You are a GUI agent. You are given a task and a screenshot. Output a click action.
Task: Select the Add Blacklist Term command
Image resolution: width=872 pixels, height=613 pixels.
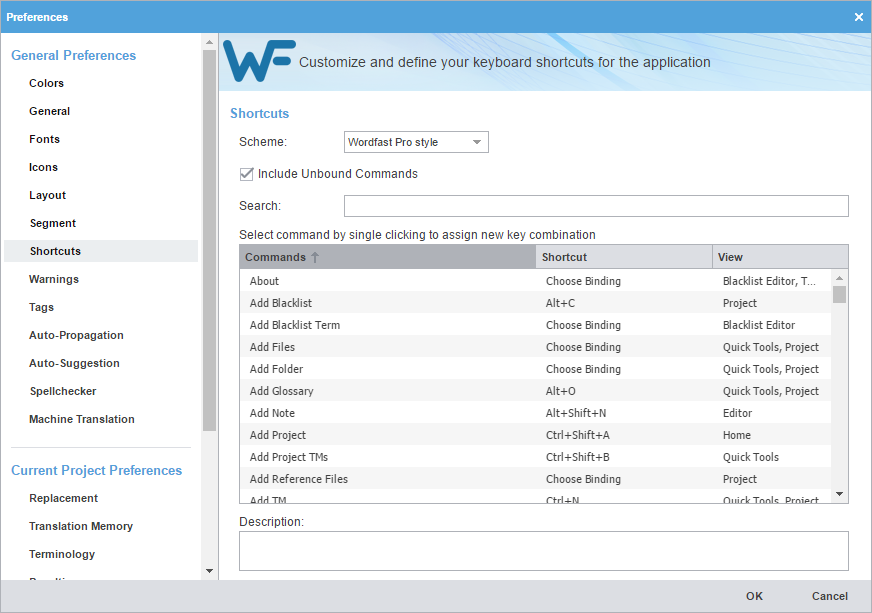[536, 325]
